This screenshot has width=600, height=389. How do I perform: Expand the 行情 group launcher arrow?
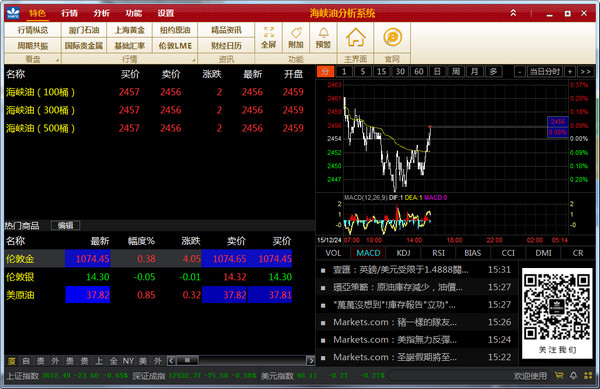pyautogui.click(x=194, y=60)
